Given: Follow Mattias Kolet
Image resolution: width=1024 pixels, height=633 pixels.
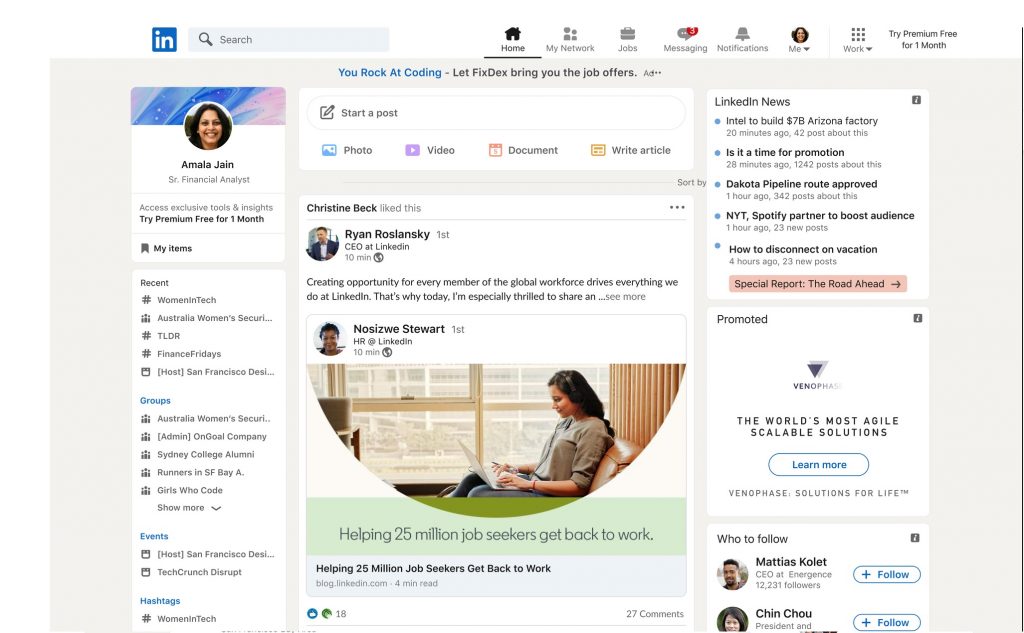Looking at the screenshot, I should pos(886,574).
